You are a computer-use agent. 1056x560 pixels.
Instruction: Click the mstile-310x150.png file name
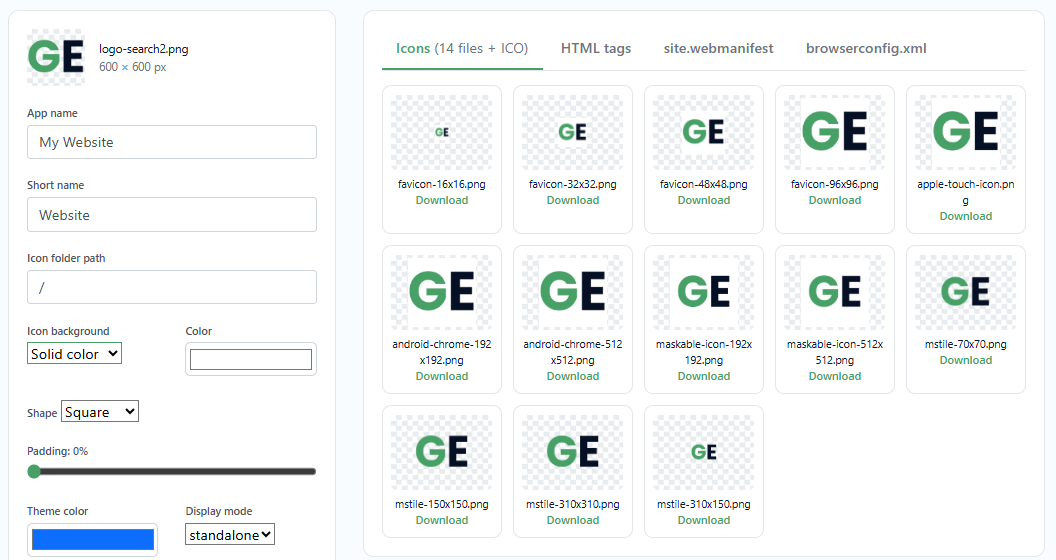pos(704,504)
